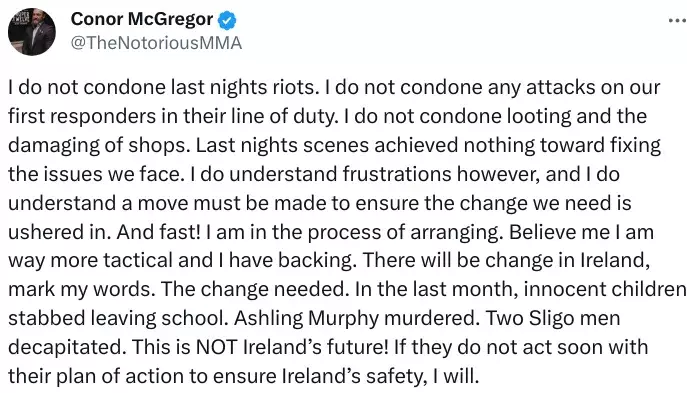Click the phrase 'mark my words'
The width and height of the screenshot is (687, 393).
click(x=81, y=290)
